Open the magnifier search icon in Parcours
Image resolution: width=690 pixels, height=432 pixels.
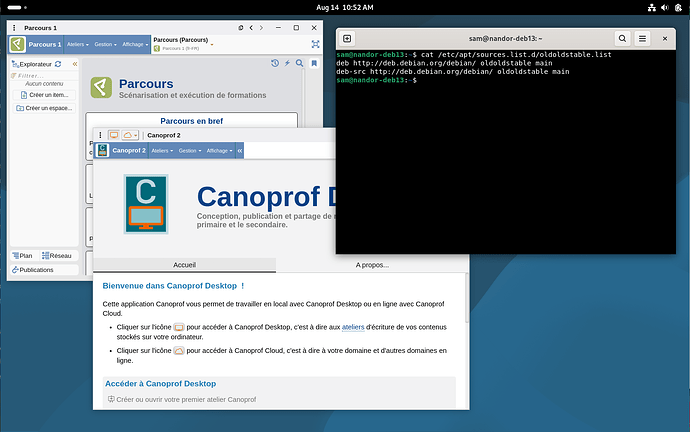coord(299,64)
